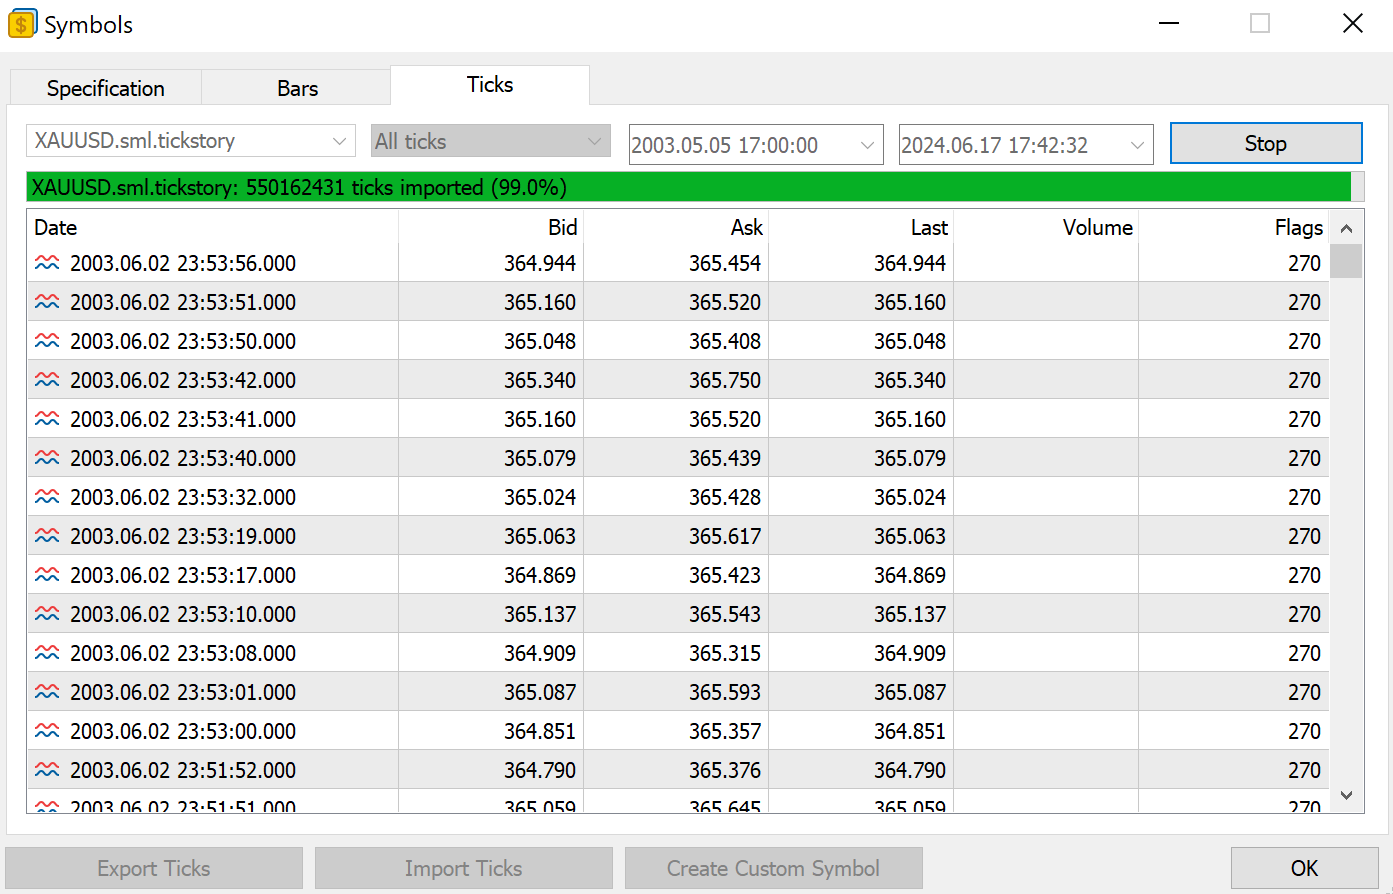
Task: Click the OK button
Action: [x=1304, y=868]
